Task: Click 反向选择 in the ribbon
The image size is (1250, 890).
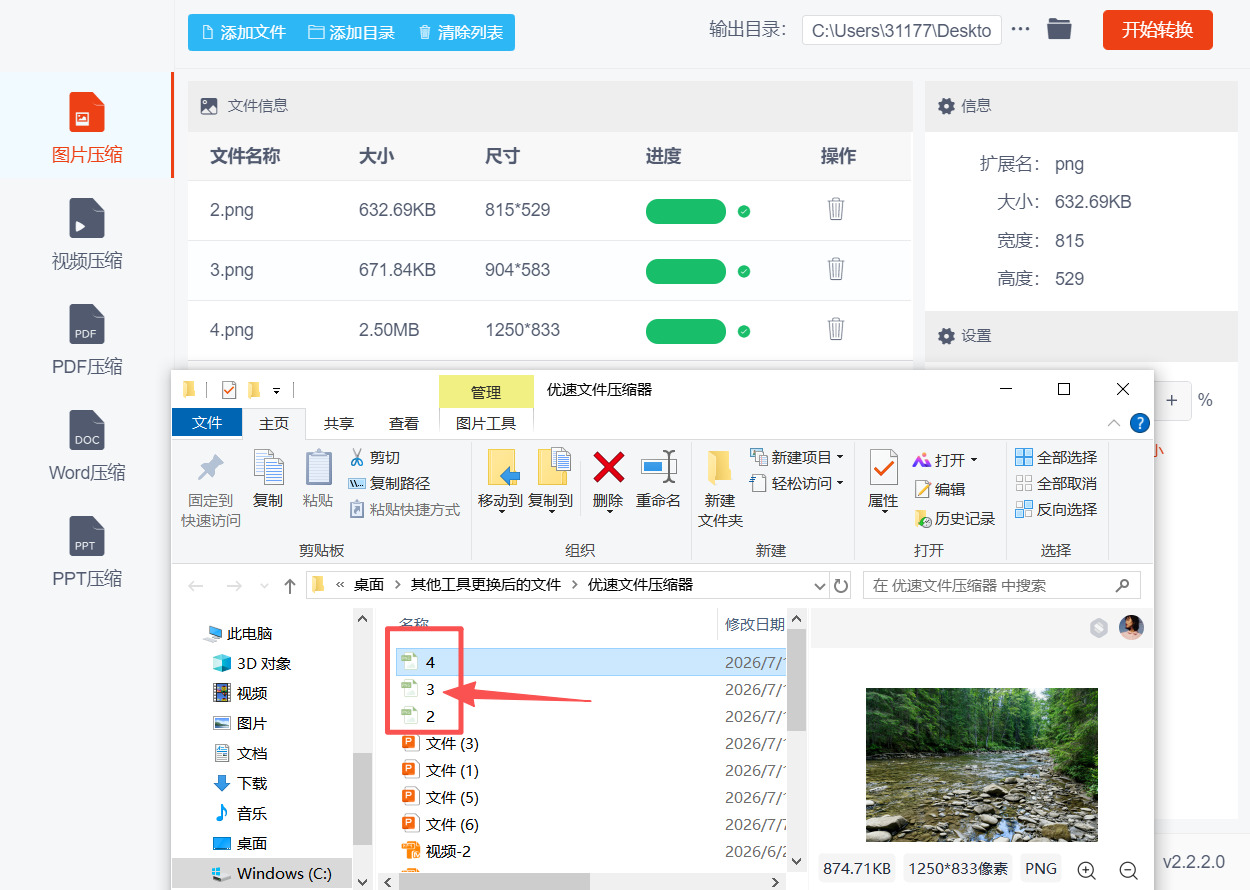Action: (x=1056, y=509)
